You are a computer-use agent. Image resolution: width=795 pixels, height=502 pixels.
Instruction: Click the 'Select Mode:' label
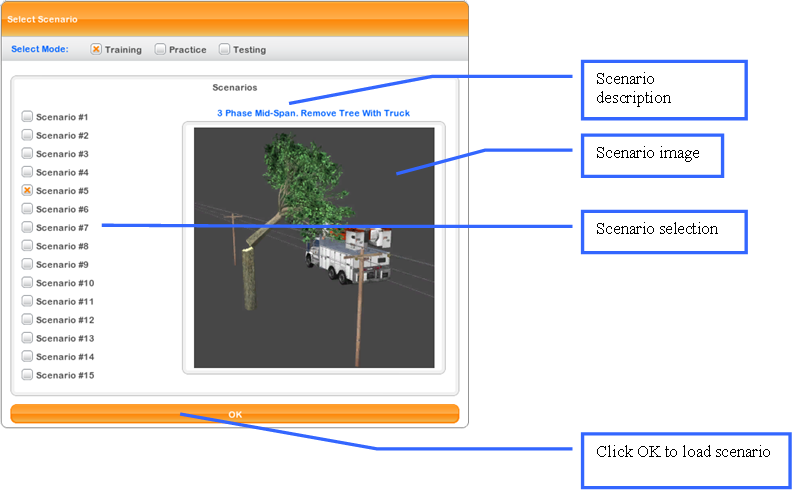click(40, 49)
